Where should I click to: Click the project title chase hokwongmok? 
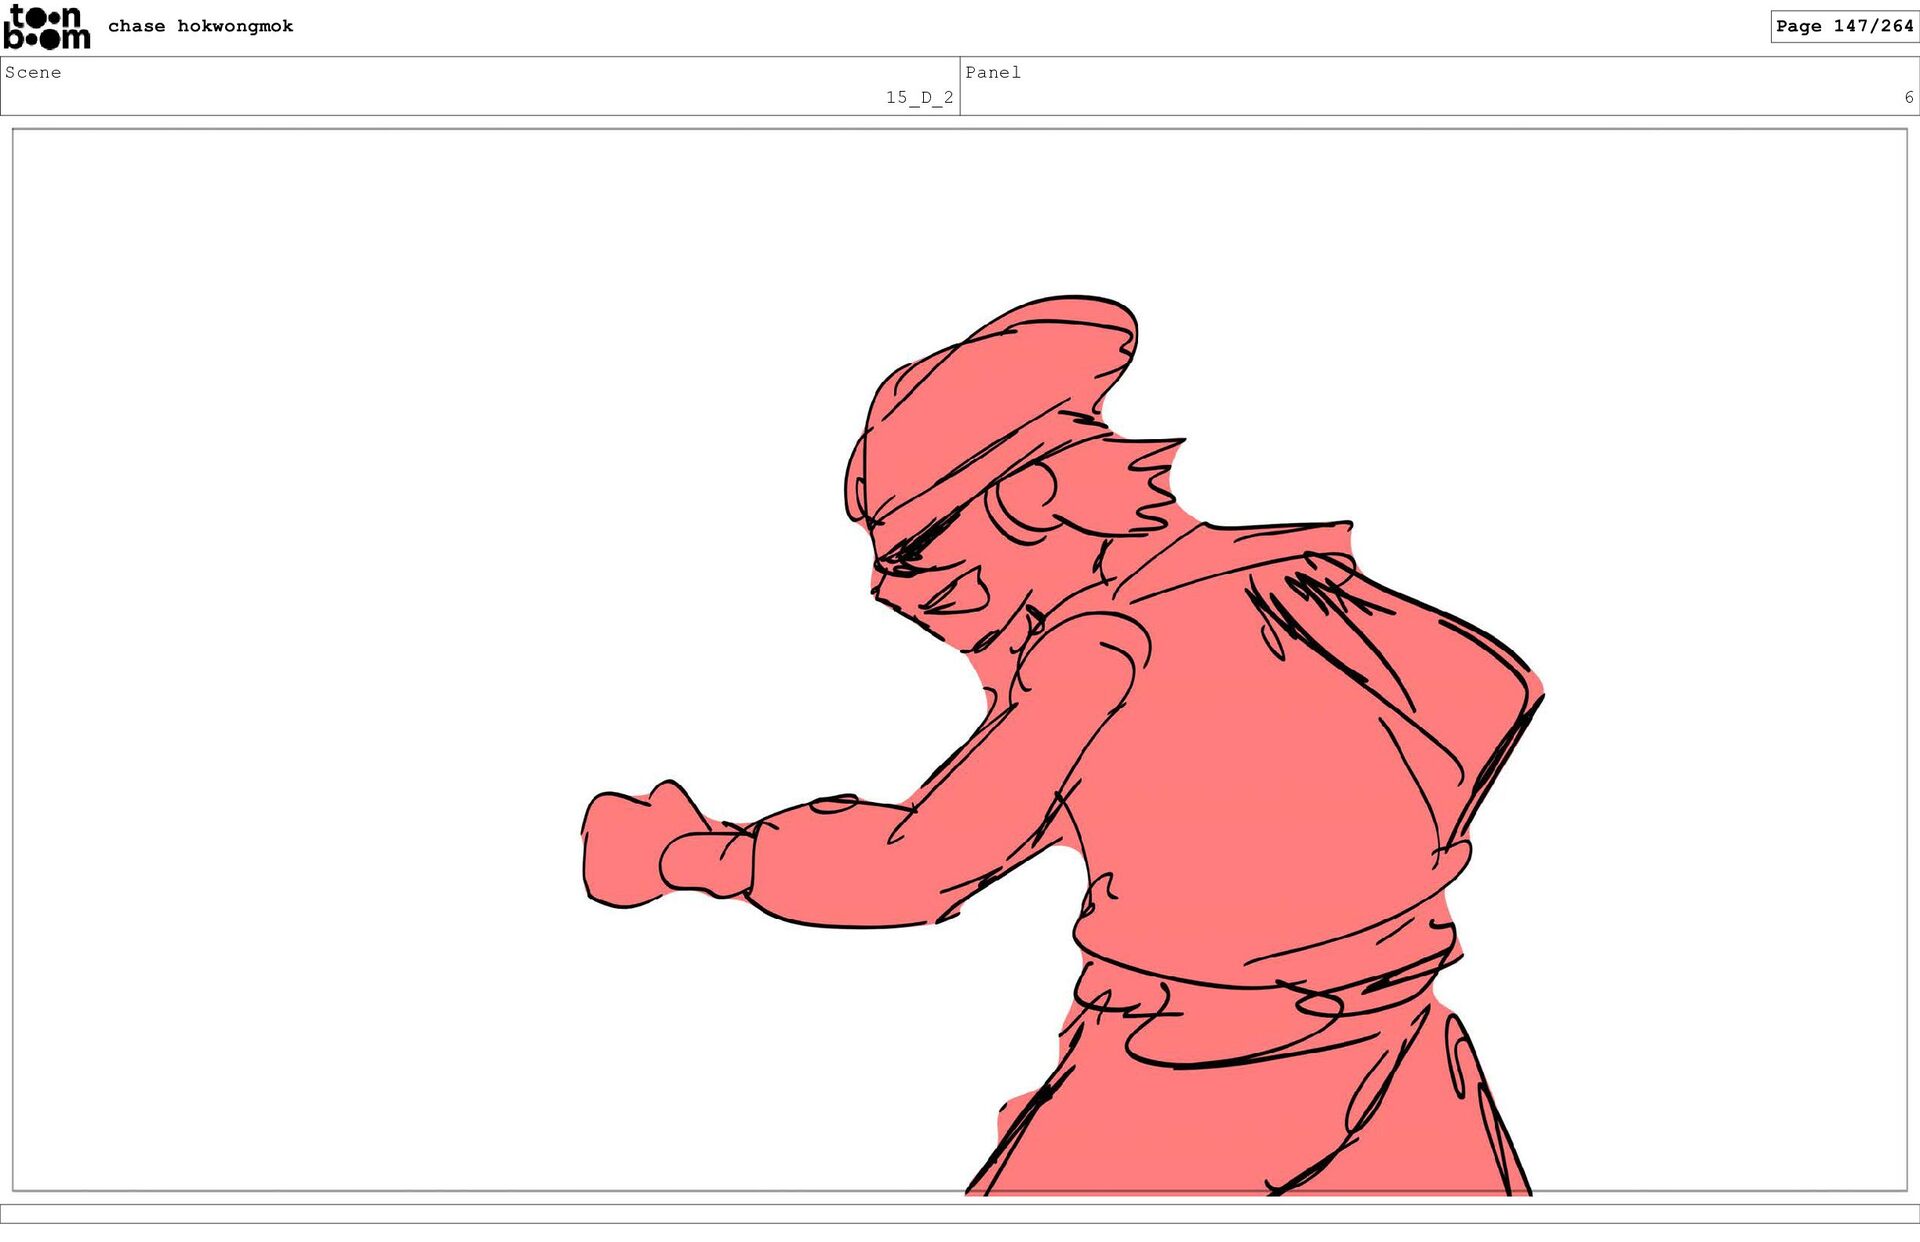[x=200, y=26]
